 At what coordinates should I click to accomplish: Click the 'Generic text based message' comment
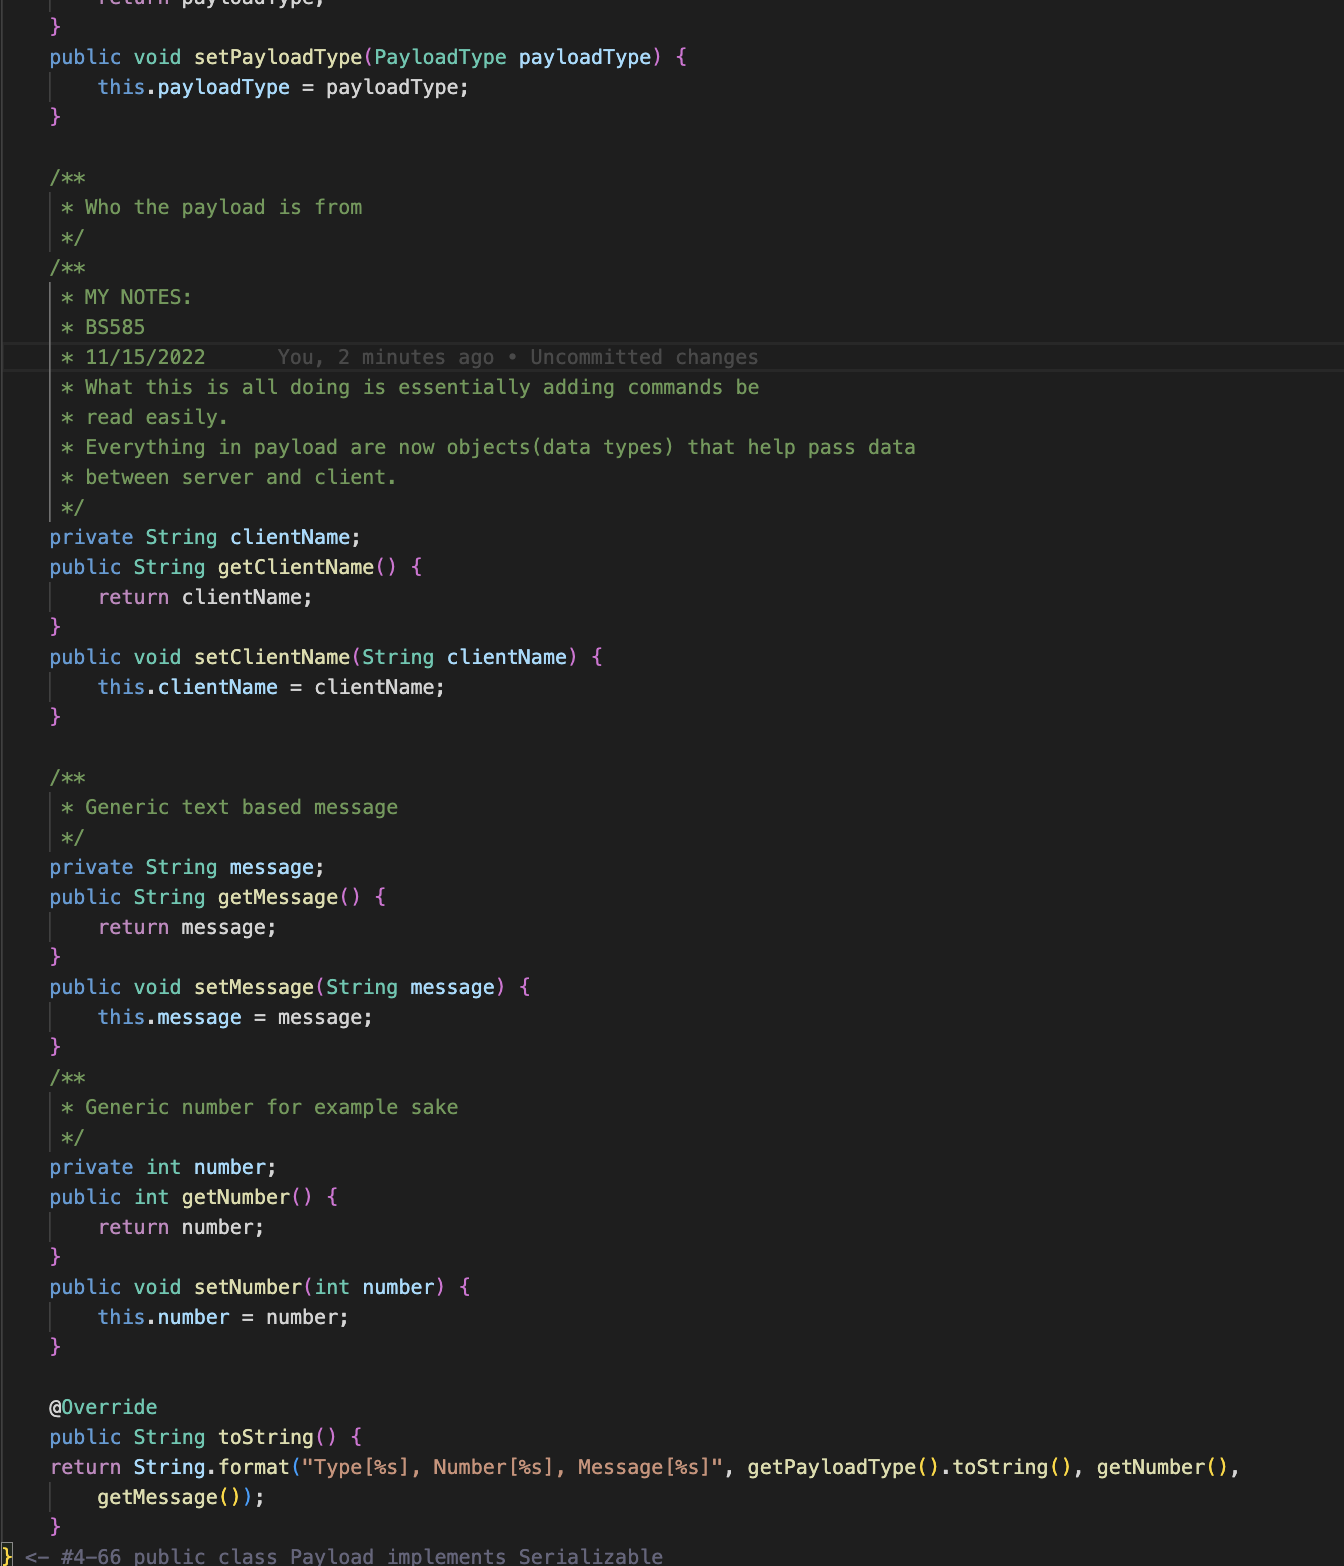241,807
